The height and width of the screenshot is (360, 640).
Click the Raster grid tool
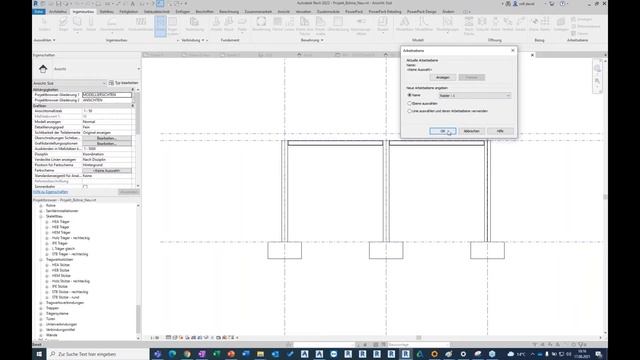click(x=545, y=24)
